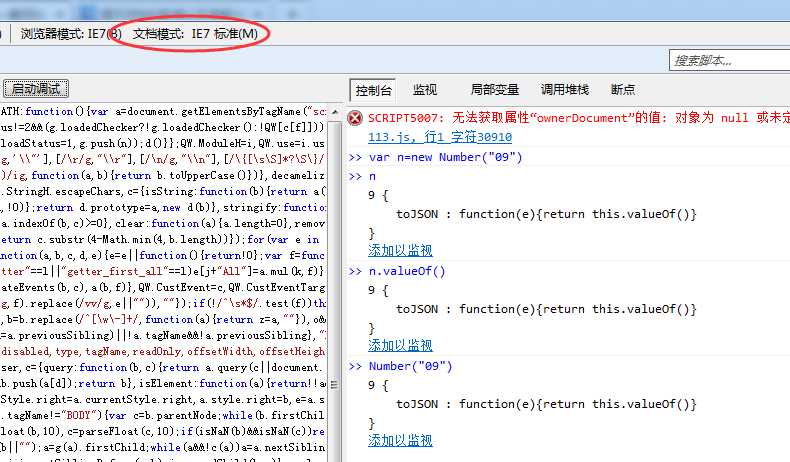Select the 断点 tab
Image resolution: width=790 pixels, height=462 pixels.
(x=623, y=90)
